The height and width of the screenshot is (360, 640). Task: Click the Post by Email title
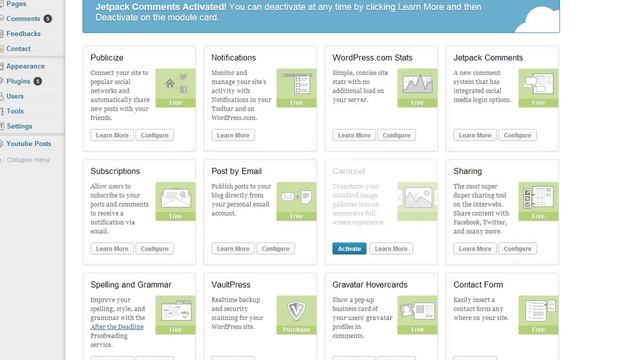[x=236, y=171]
